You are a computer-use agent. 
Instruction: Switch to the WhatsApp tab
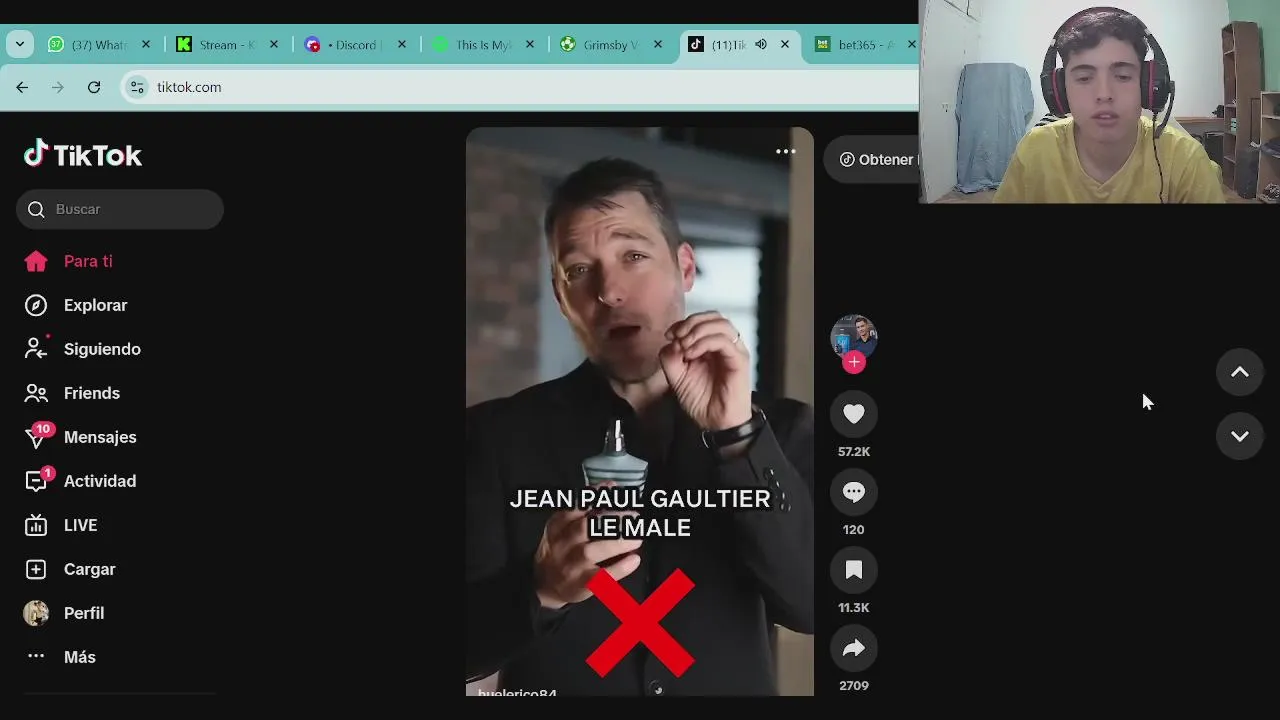click(100, 44)
